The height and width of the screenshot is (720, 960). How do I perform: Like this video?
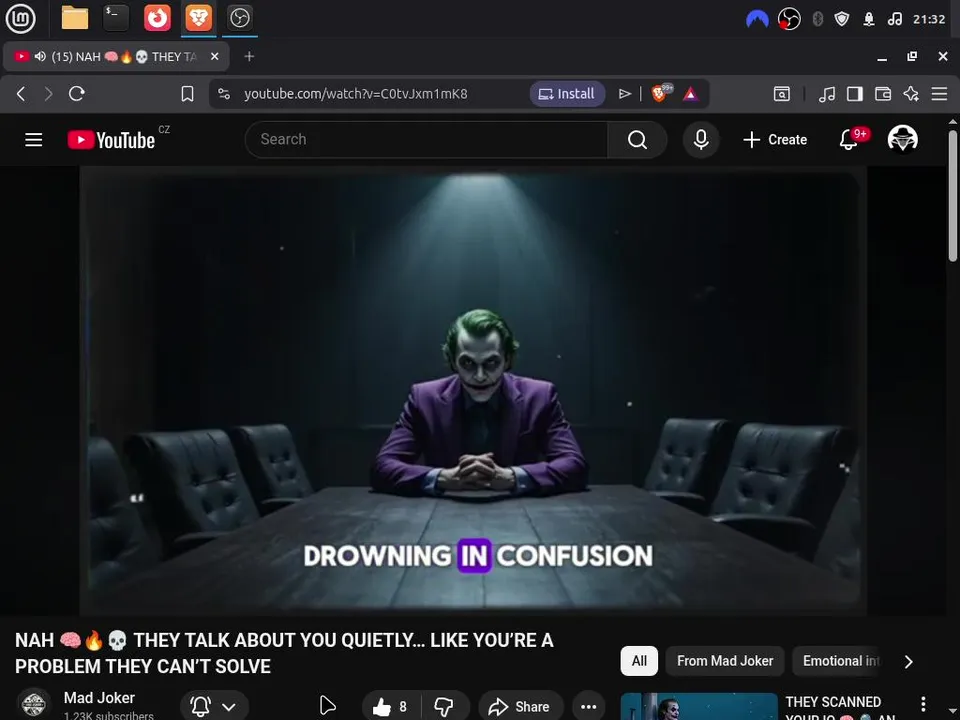coord(391,707)
